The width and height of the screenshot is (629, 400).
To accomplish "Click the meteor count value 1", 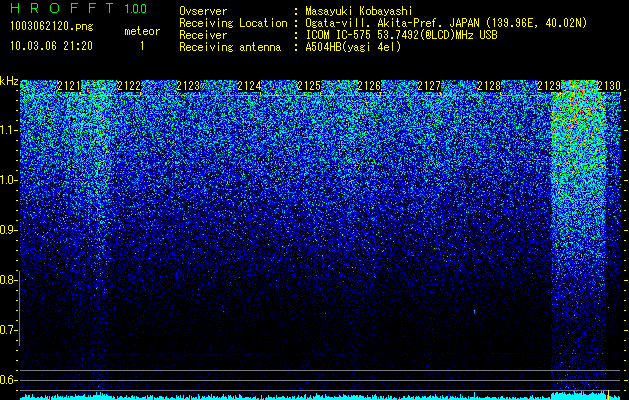I will pyautogui.click(x=142, y=46).
